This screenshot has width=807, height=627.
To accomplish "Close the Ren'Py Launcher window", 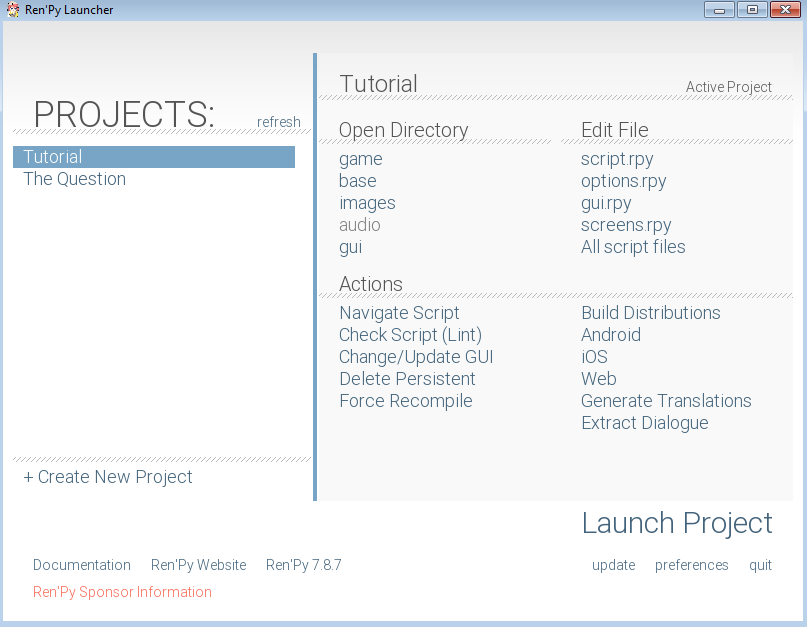I will point(785,10).
